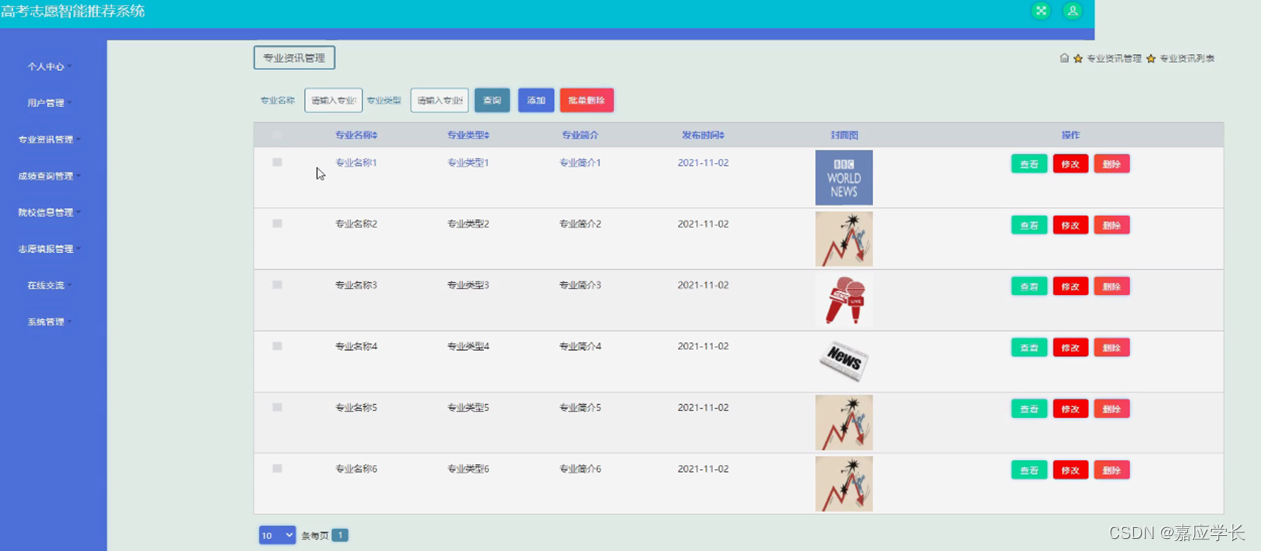Click 删除 for 专业名称4 row
Image resolution: width=1261 pixels, height=551 pixels.
click(x=1112, y=347)
